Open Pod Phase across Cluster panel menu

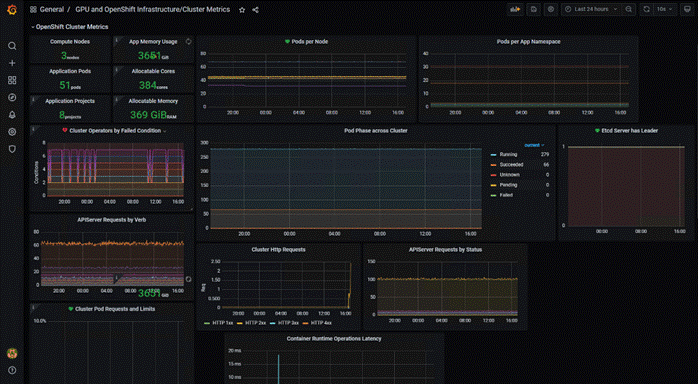[x=376, y=130]
